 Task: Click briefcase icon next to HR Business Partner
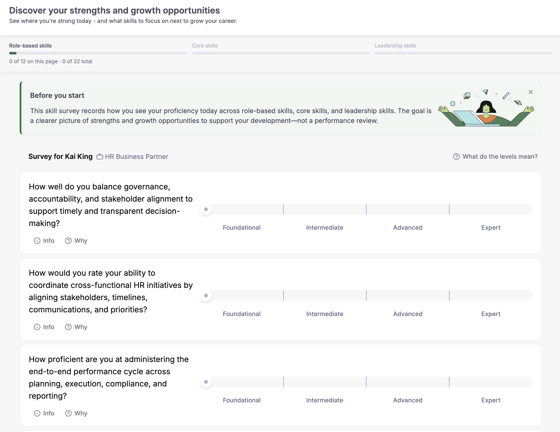(x=100, y=156)
